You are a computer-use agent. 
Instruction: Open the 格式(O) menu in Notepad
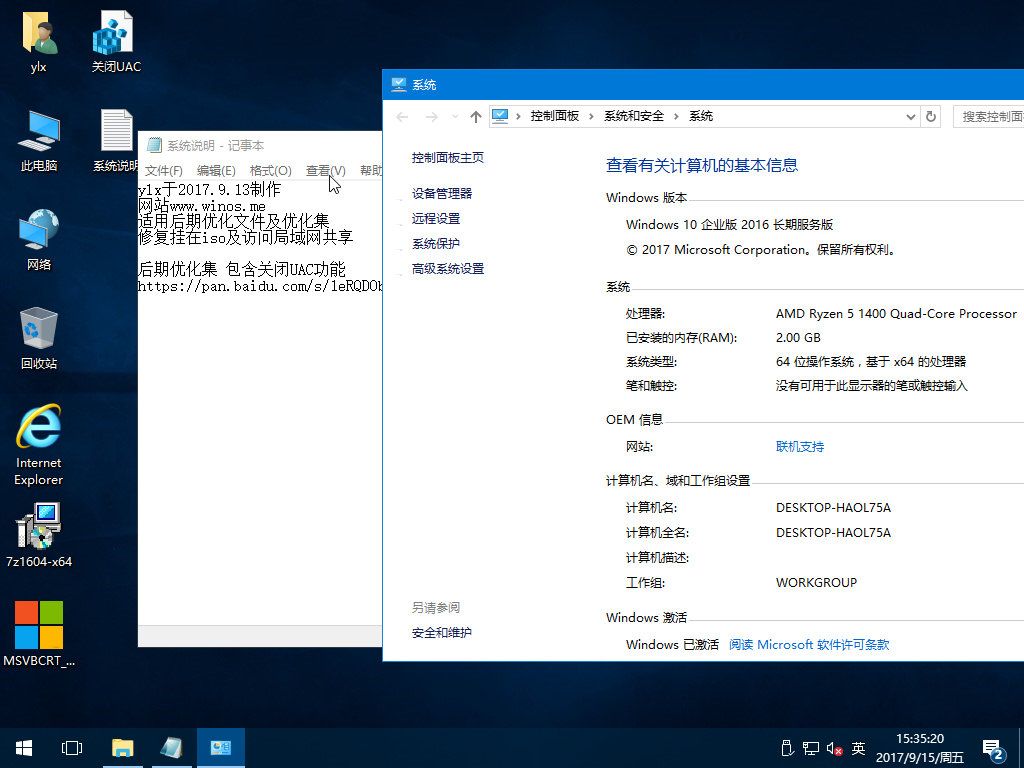(x=270, y=171)
